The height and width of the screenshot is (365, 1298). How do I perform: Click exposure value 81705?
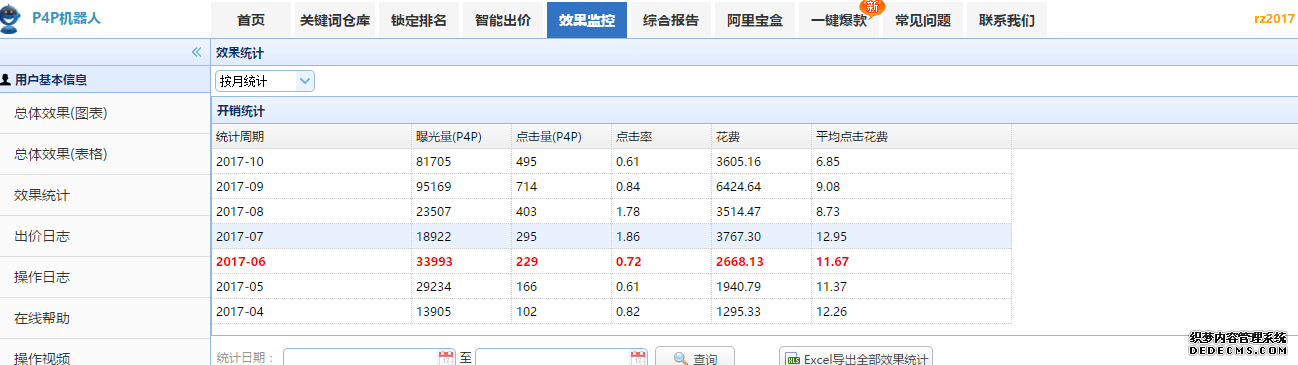pos(433,162)
